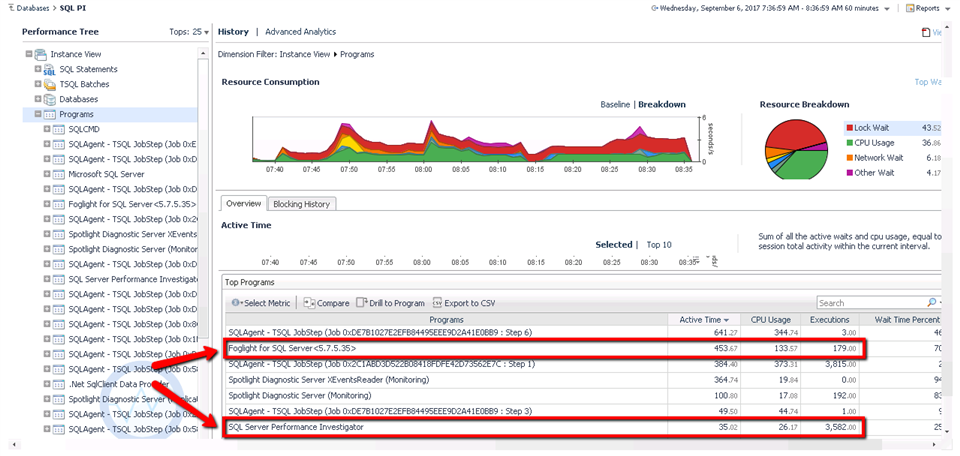Click the Databases node icon
This screenshot has height=456, width=960.
(x=50, y=99)
